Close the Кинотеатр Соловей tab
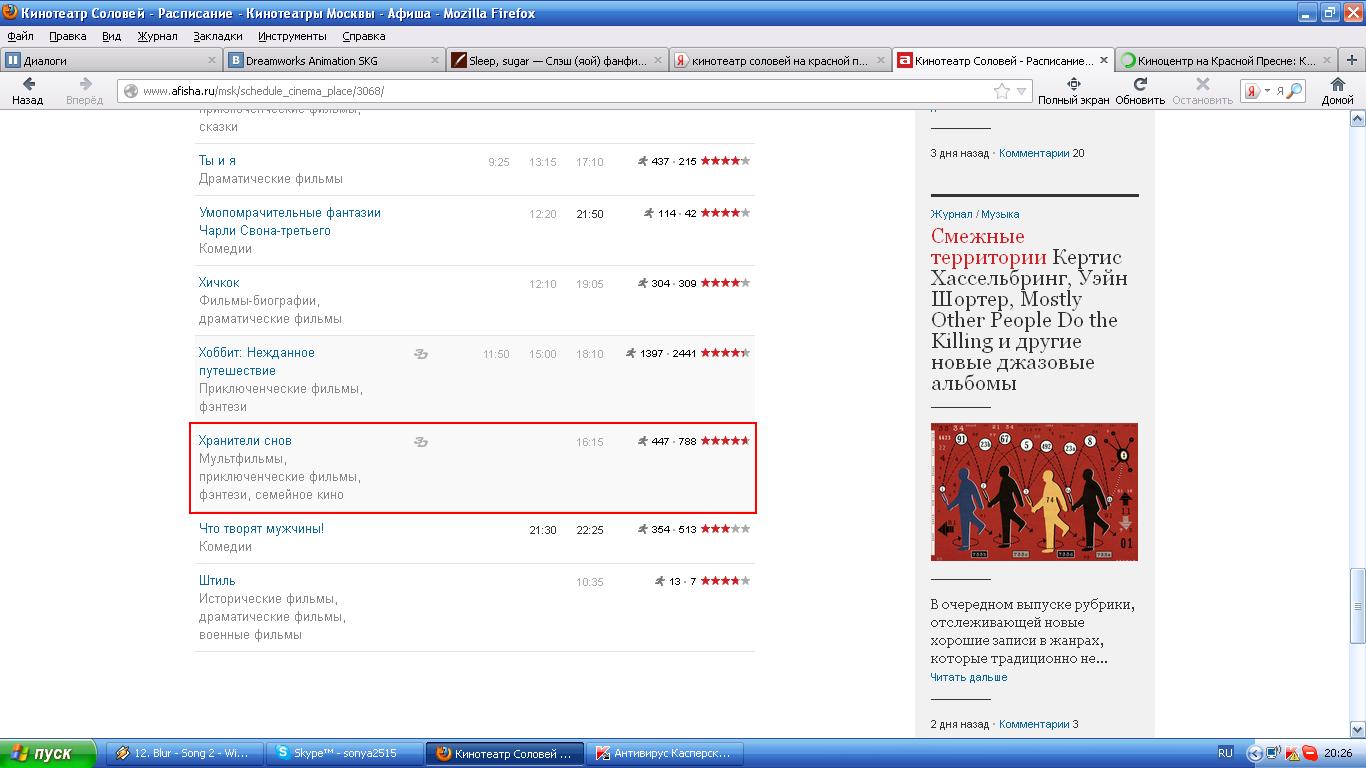The width and height of the screenshot is (1366, 768). tap(1105, 60)
